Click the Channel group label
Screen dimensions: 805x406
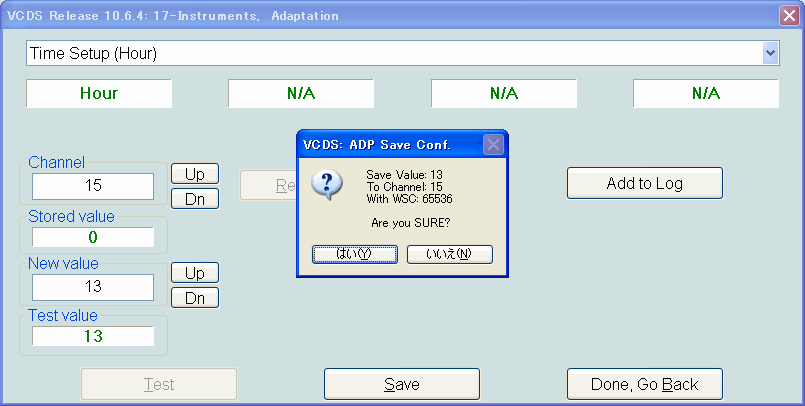pyautogui.click(x=56, y=162)
